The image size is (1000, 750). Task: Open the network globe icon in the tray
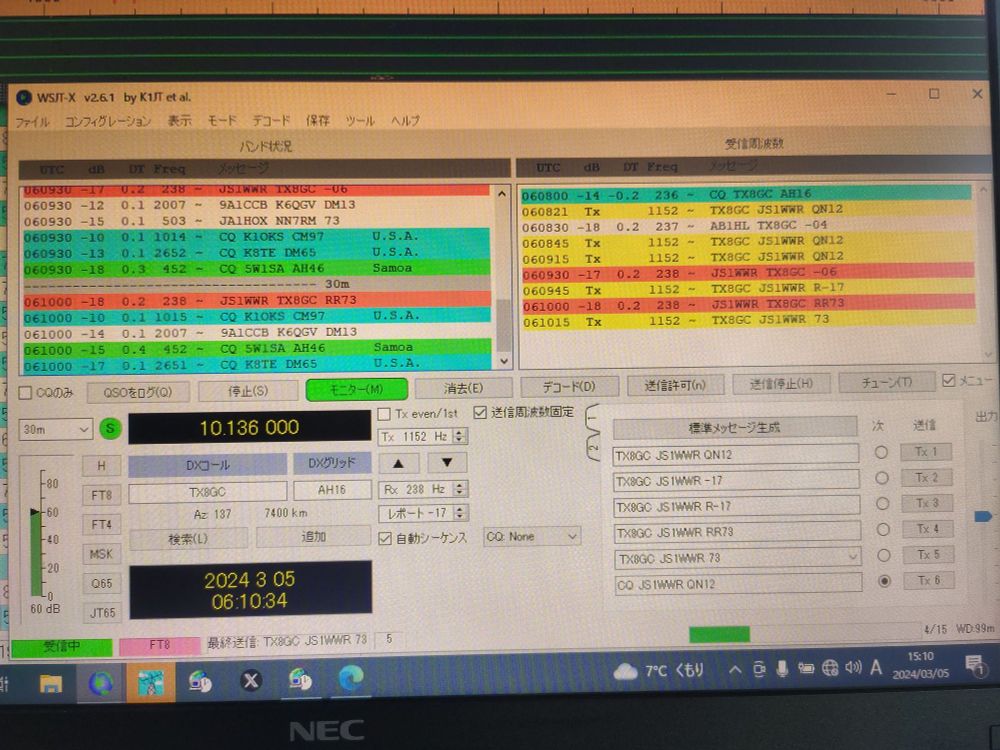pyautogui.click(x=830, y=668)
